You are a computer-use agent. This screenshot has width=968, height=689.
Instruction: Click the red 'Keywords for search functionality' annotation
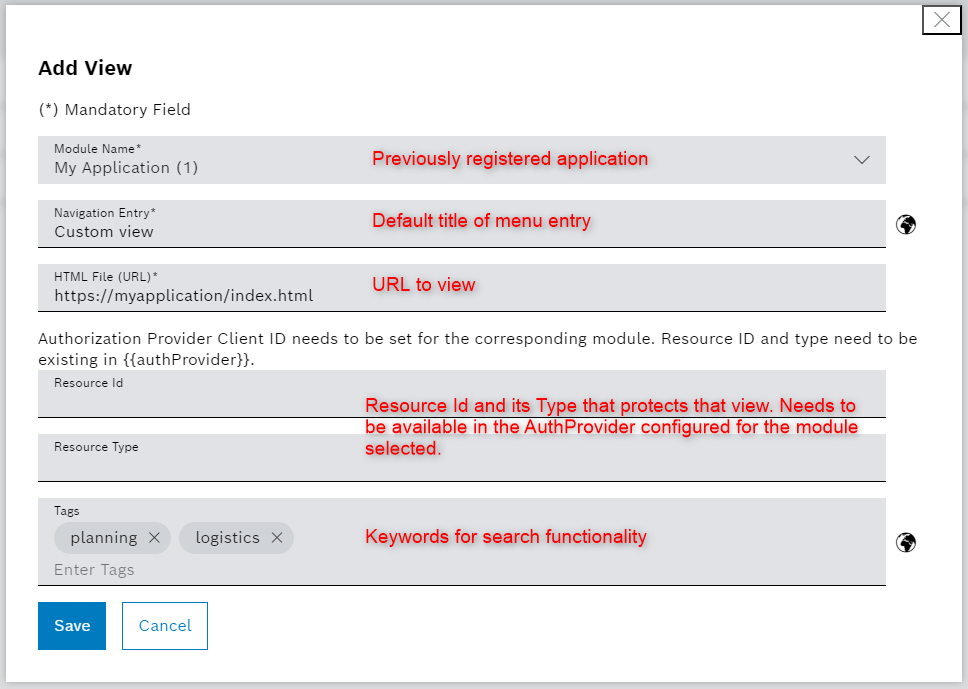point(506,537)
